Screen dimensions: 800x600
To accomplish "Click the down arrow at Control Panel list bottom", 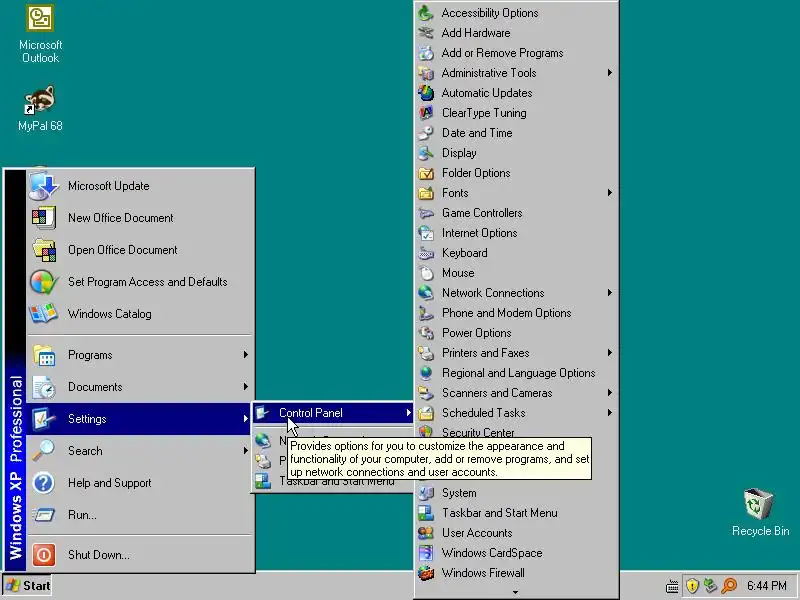I will pyautogui.click(x=515, y=592).
